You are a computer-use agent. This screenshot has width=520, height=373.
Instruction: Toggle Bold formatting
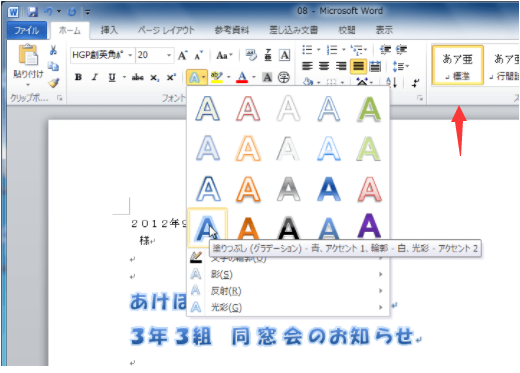tap(78, 77)
